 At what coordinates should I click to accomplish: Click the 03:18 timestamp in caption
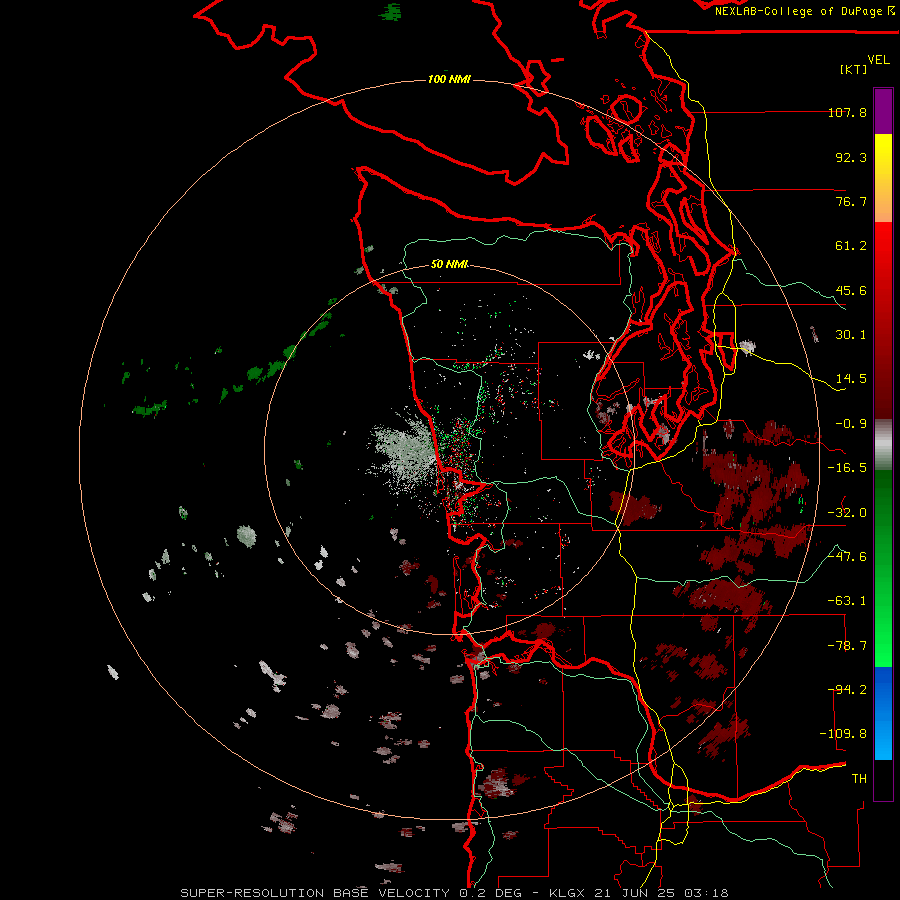click(x=704, y=893)
